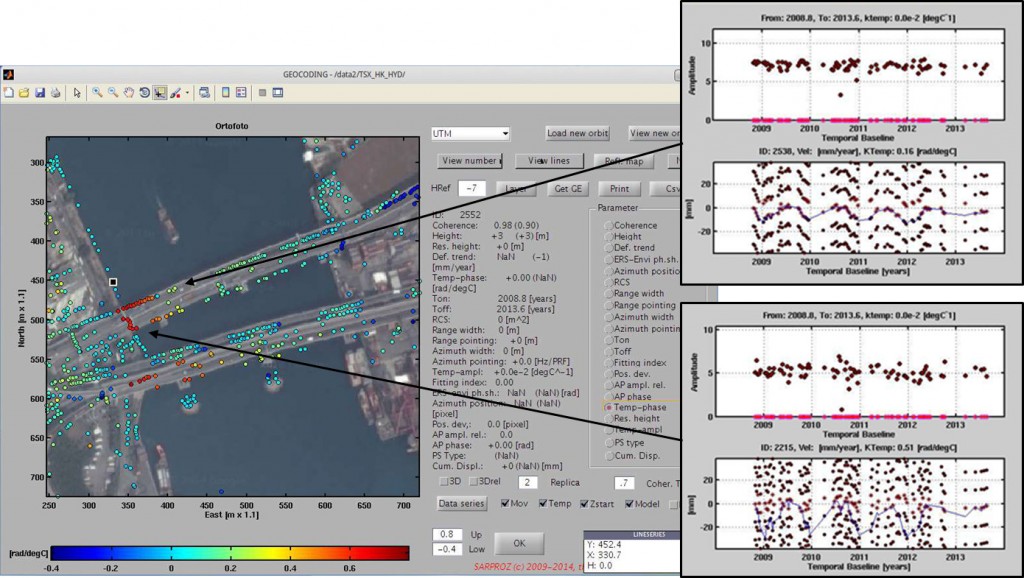Open a file with the folder icon
The image size is (1024, 578).
[x=24, y=92]
